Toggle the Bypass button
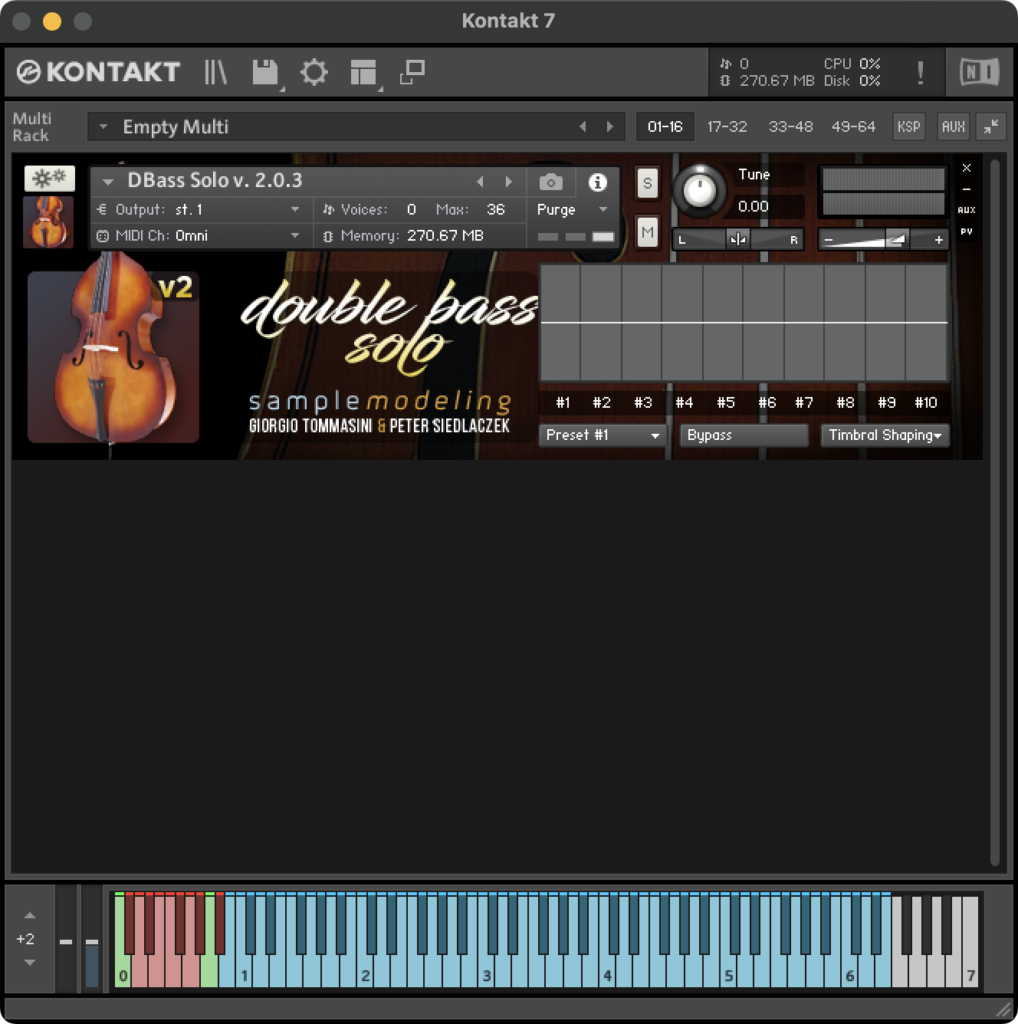Image resolution: width=1018 pixels, height=1024 pixels. coord(744,435)
